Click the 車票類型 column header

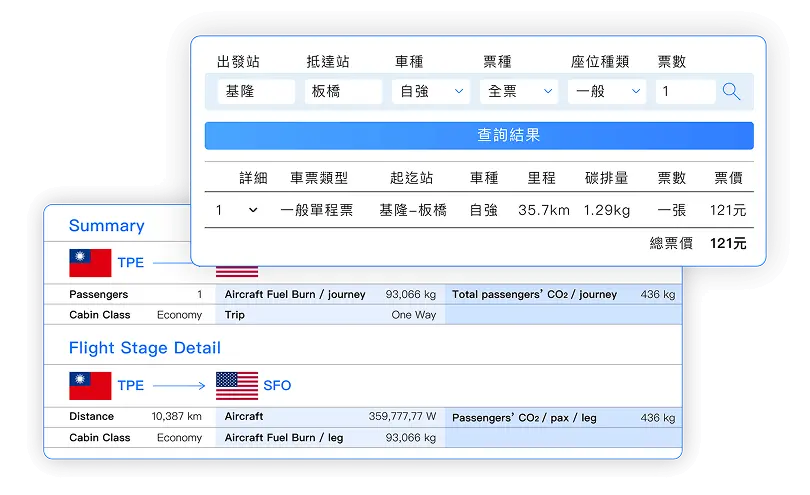(x=319, y=178)
